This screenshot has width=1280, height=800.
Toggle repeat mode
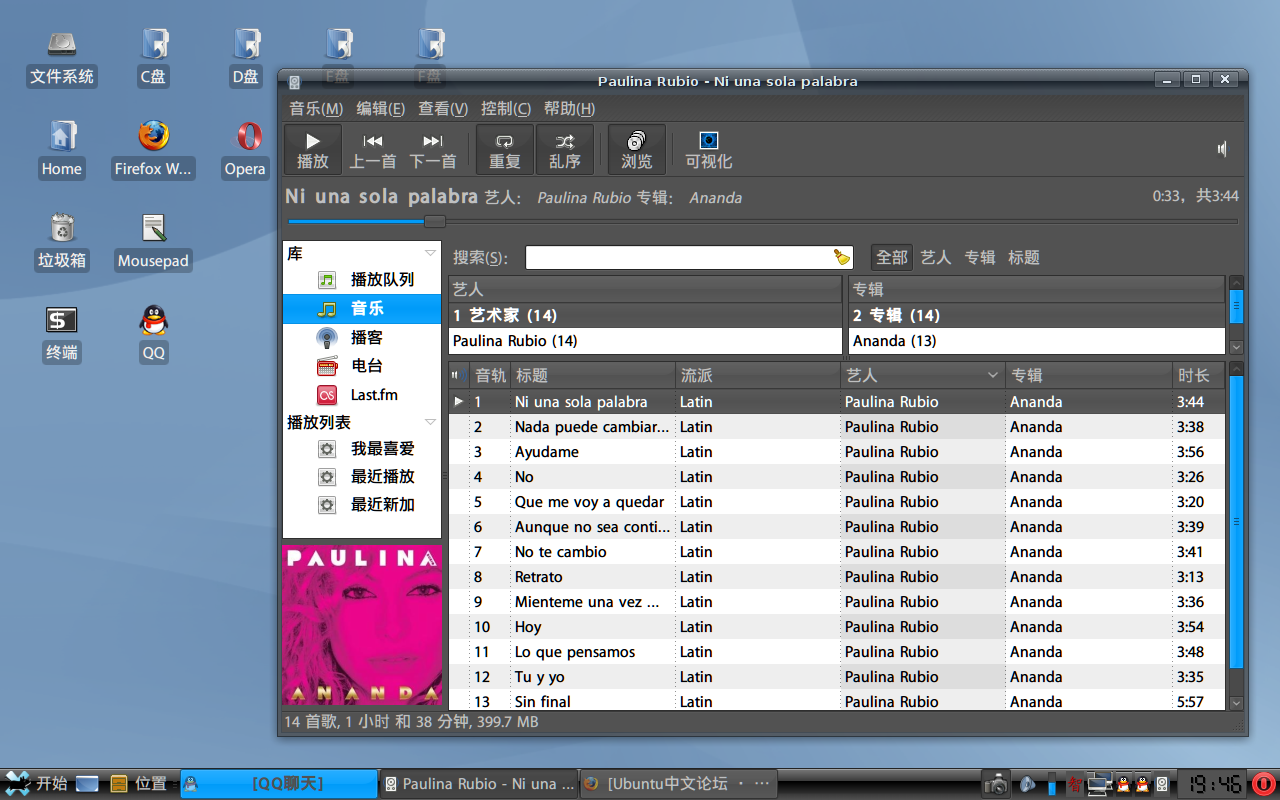tap(505, 150)
